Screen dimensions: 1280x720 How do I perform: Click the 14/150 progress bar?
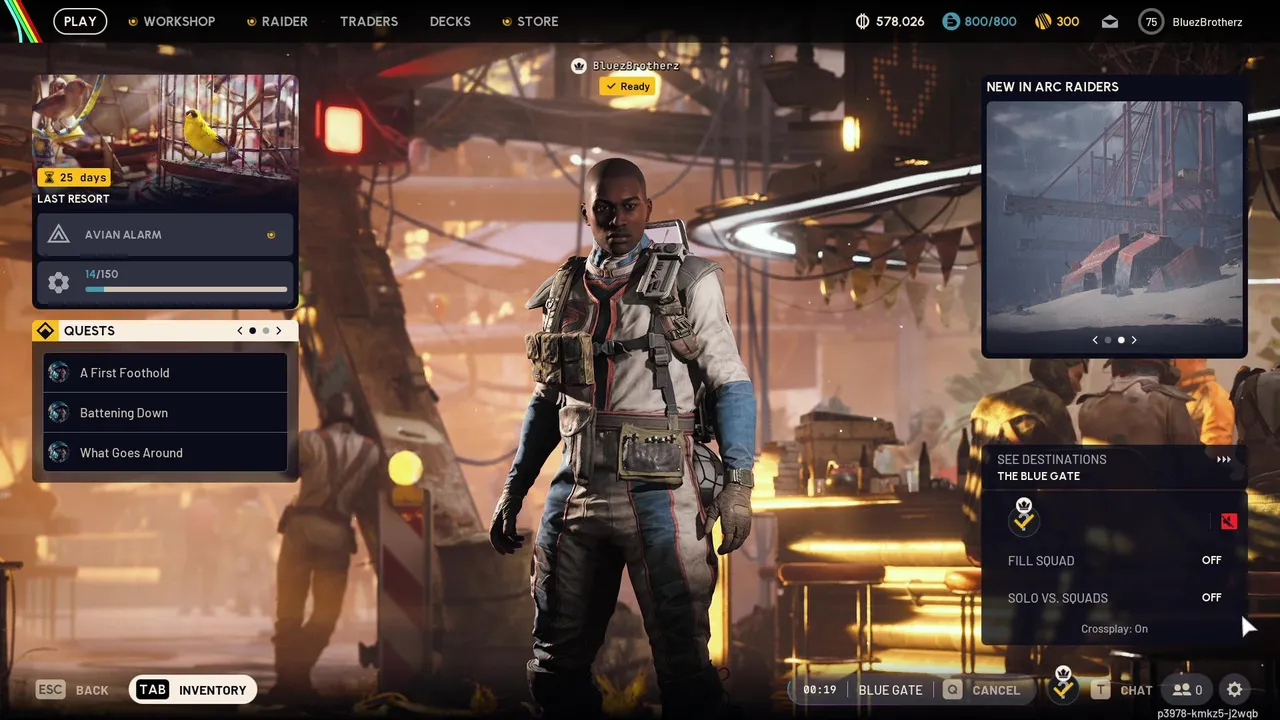186,290
